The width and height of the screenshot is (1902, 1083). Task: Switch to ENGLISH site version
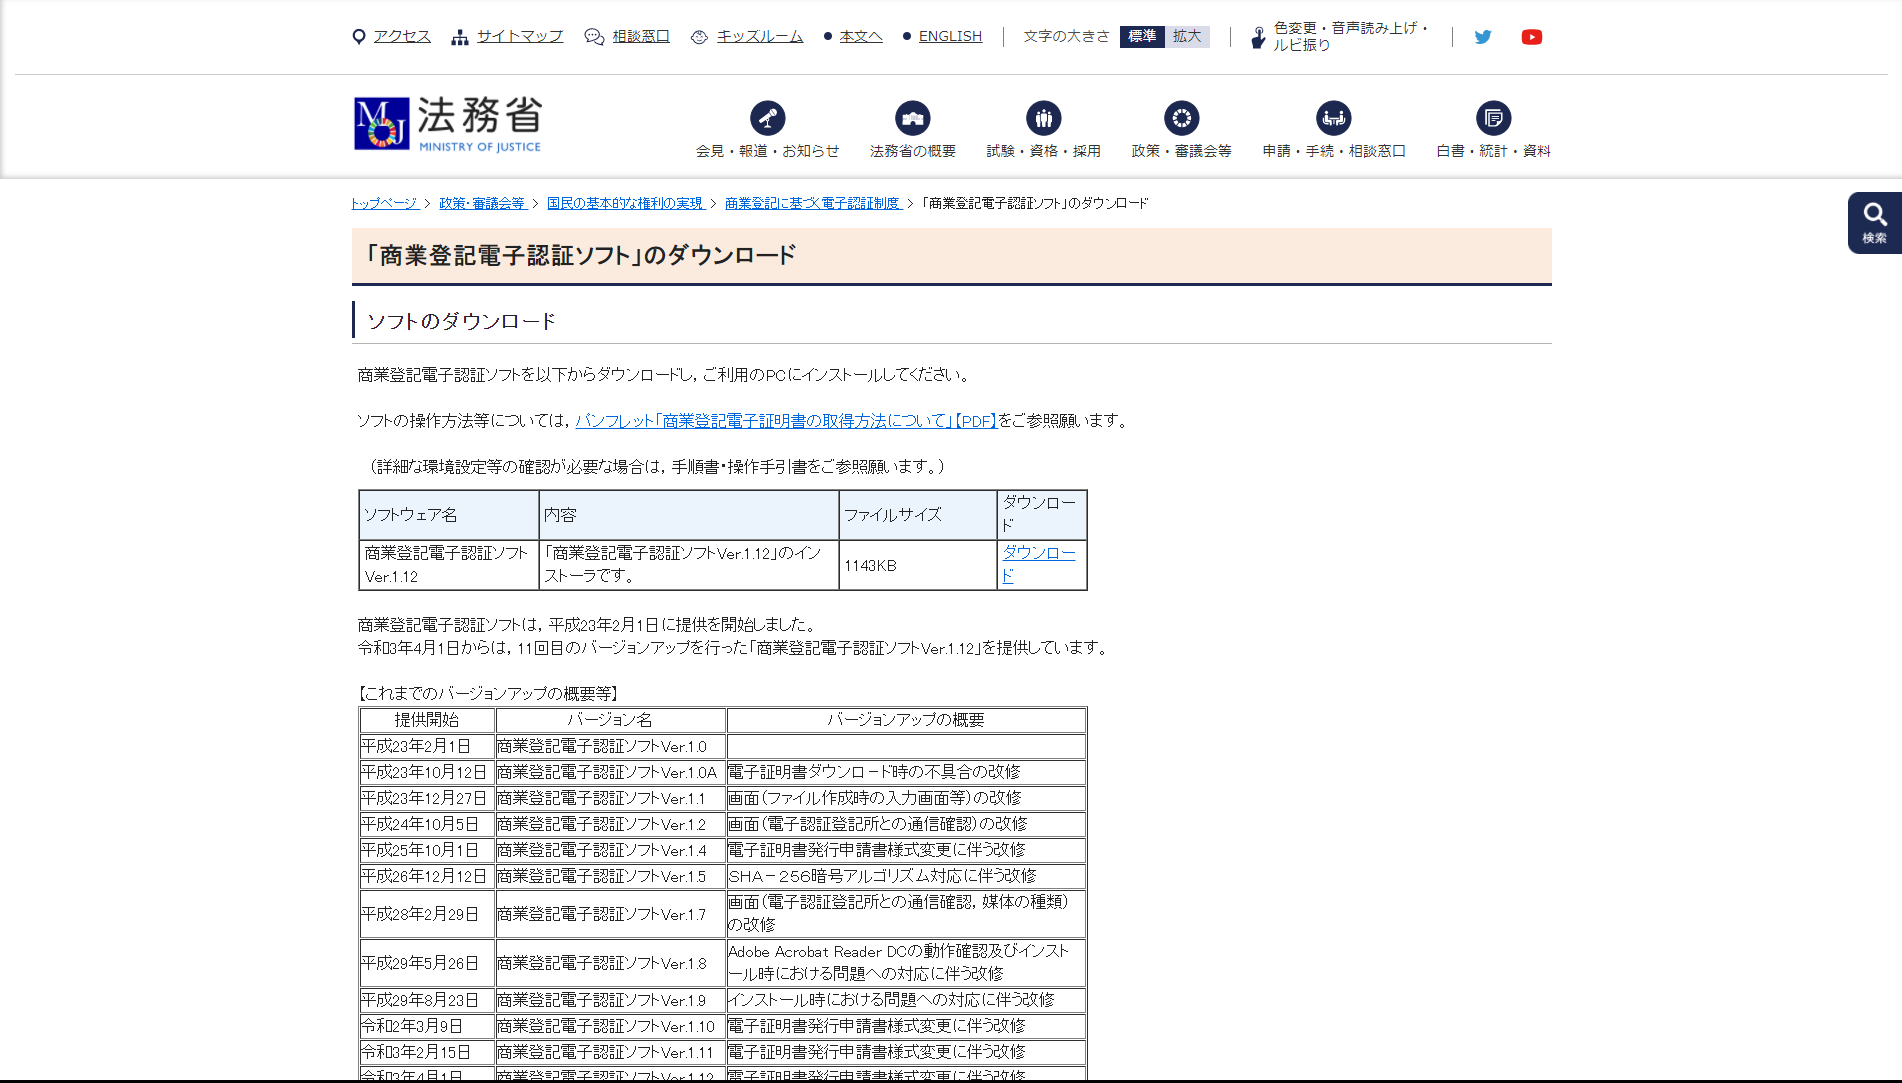tap(949, 37)
